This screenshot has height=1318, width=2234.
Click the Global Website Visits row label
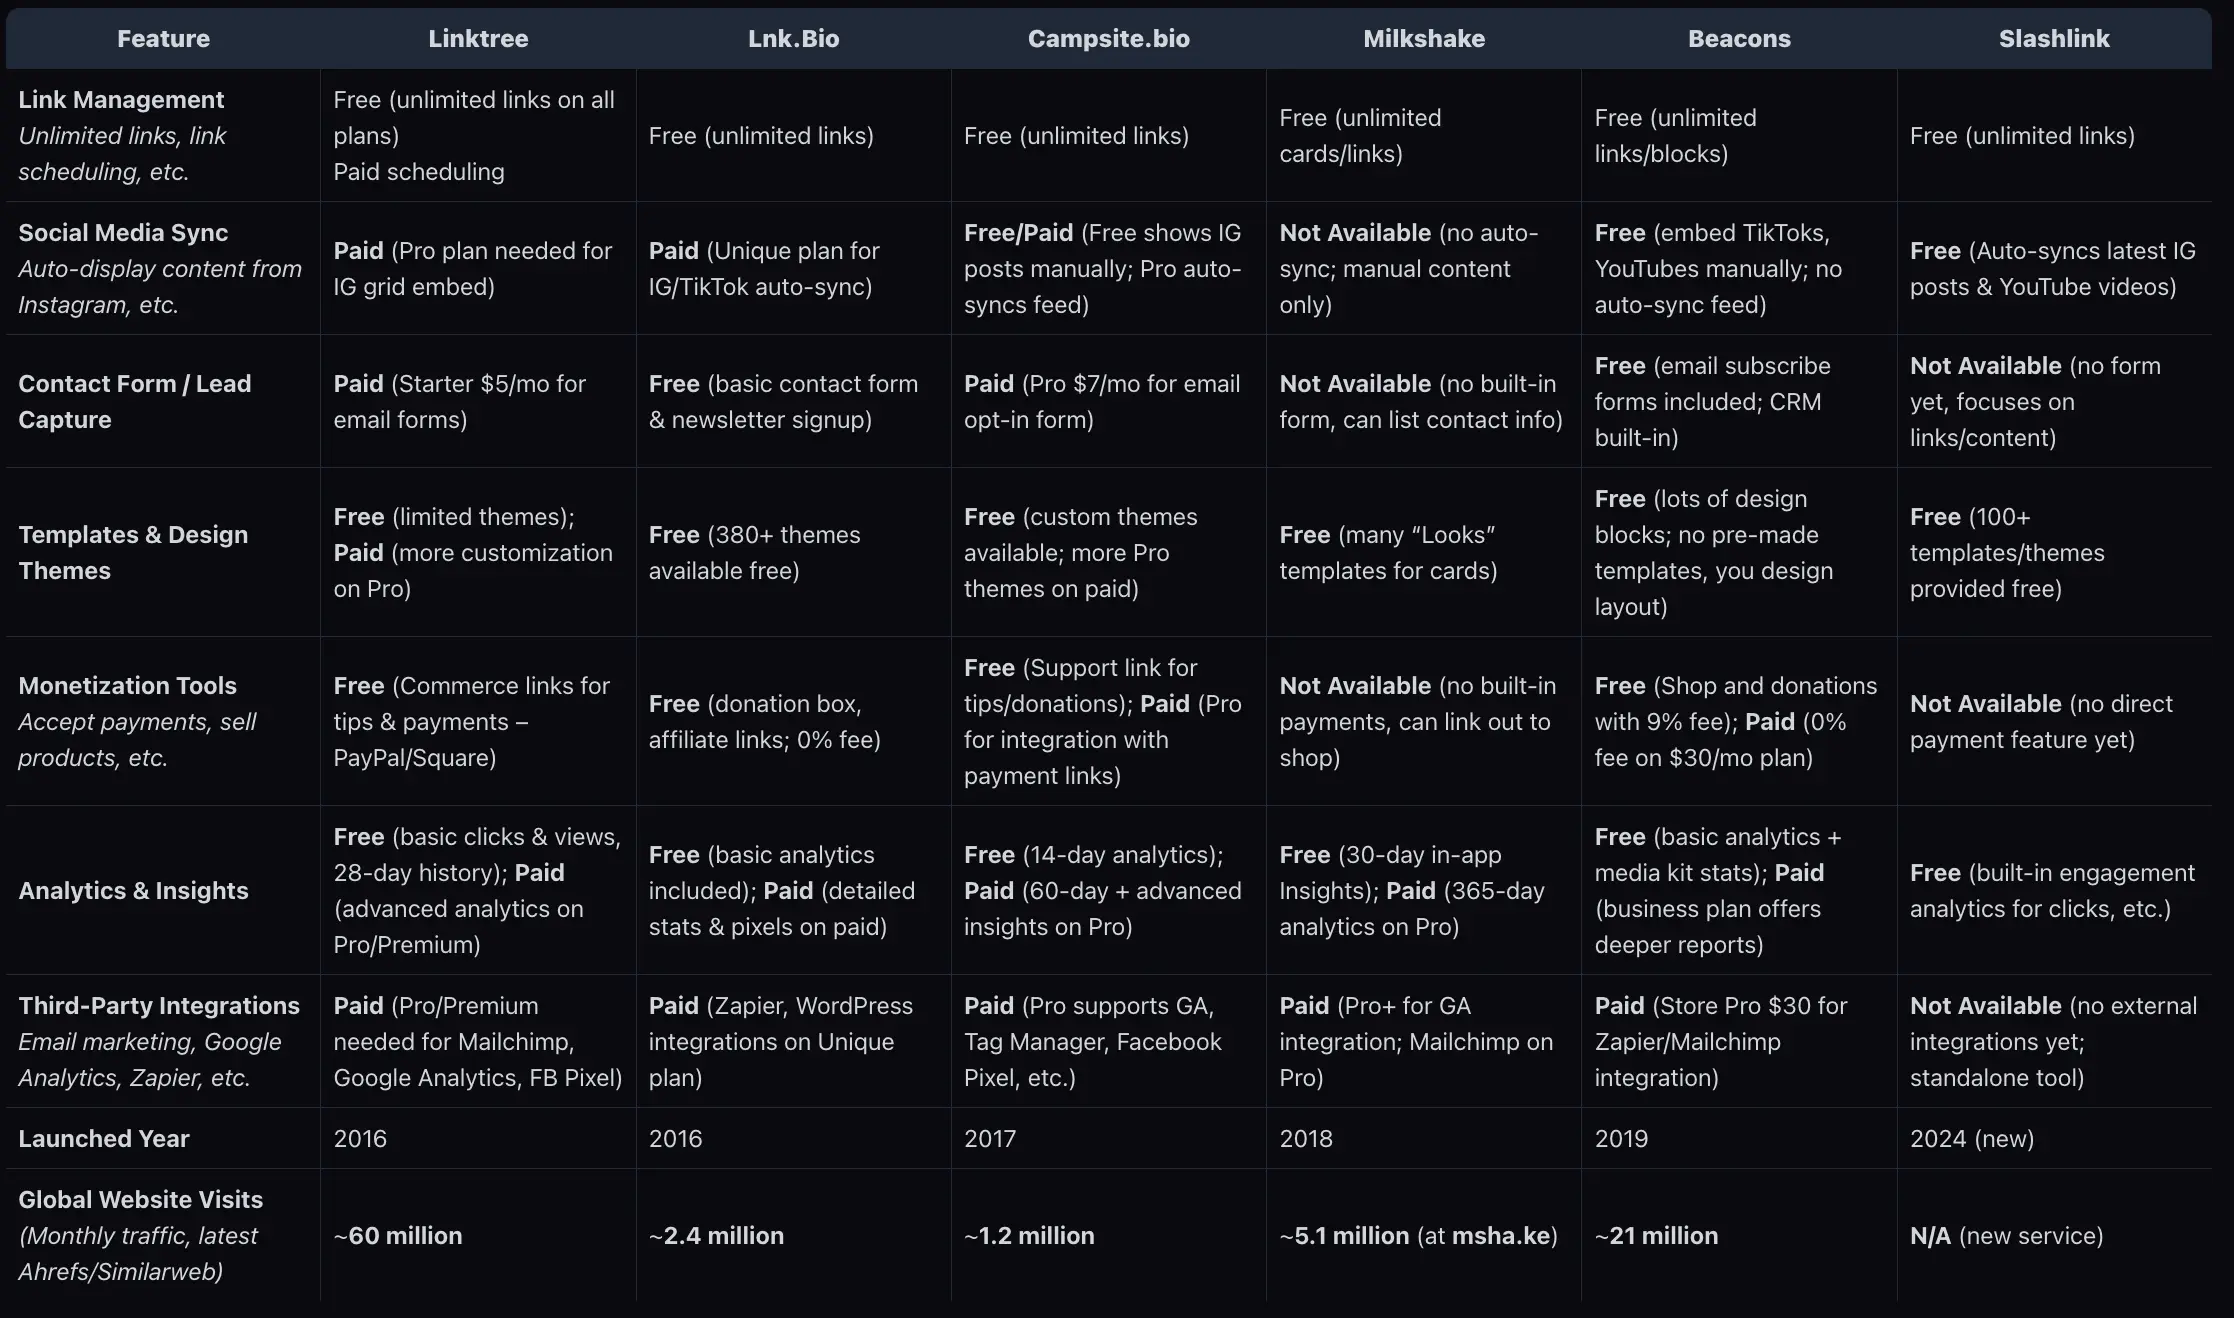[x=141, y=1200]
